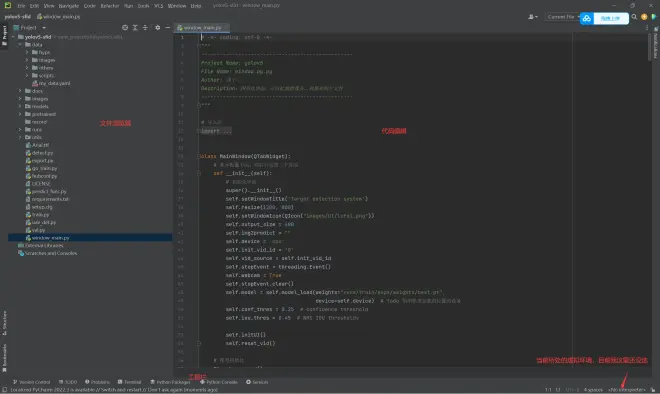Toggle Bookmarks tool window stripe button
The width and height of the screenshot is (660, 394).
tap(4, 358)
